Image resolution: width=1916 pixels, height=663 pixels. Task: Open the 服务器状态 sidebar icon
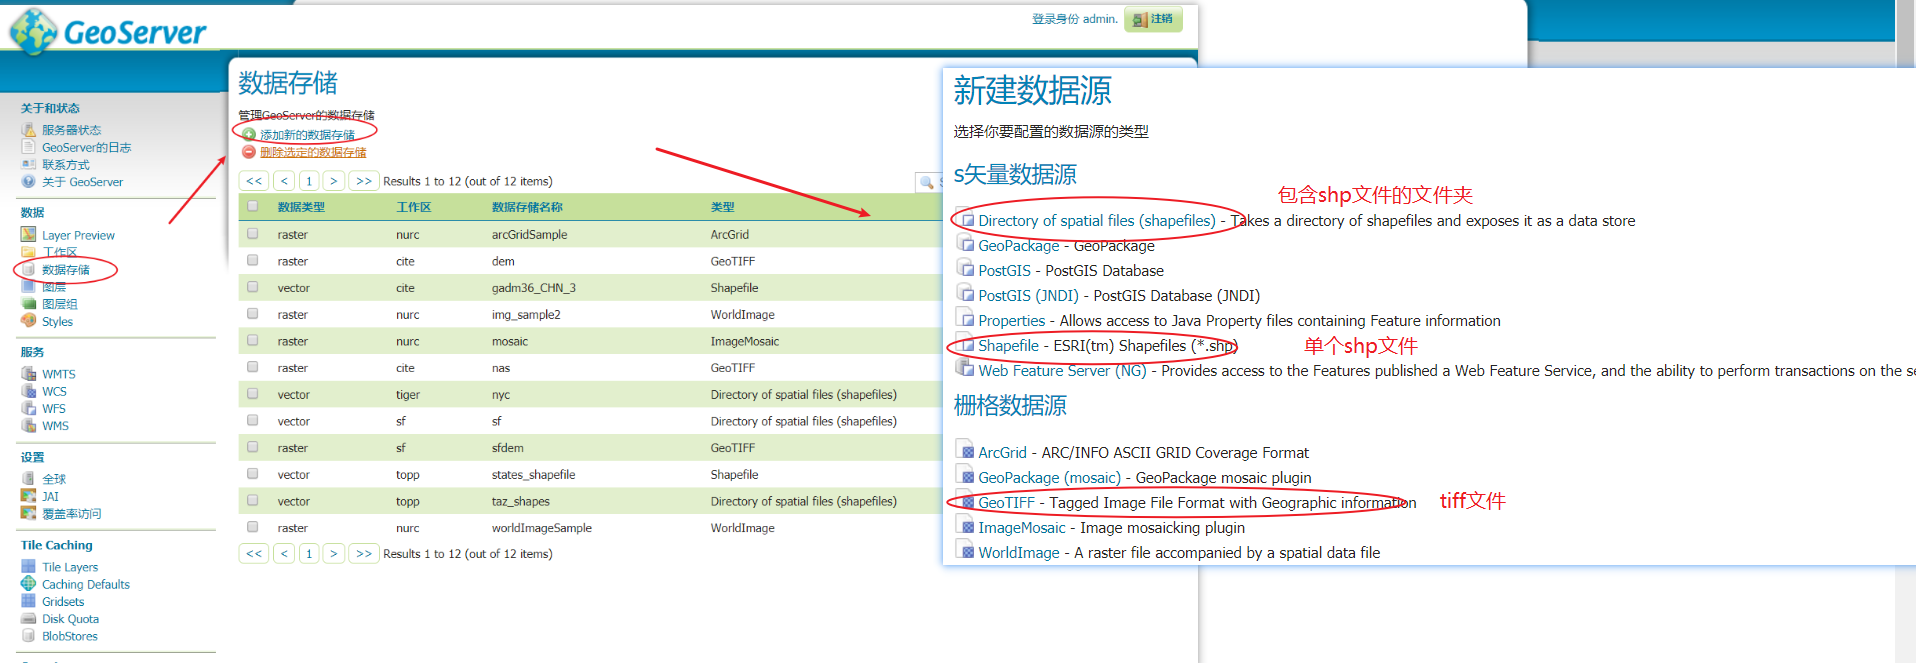tap(28, 130)
